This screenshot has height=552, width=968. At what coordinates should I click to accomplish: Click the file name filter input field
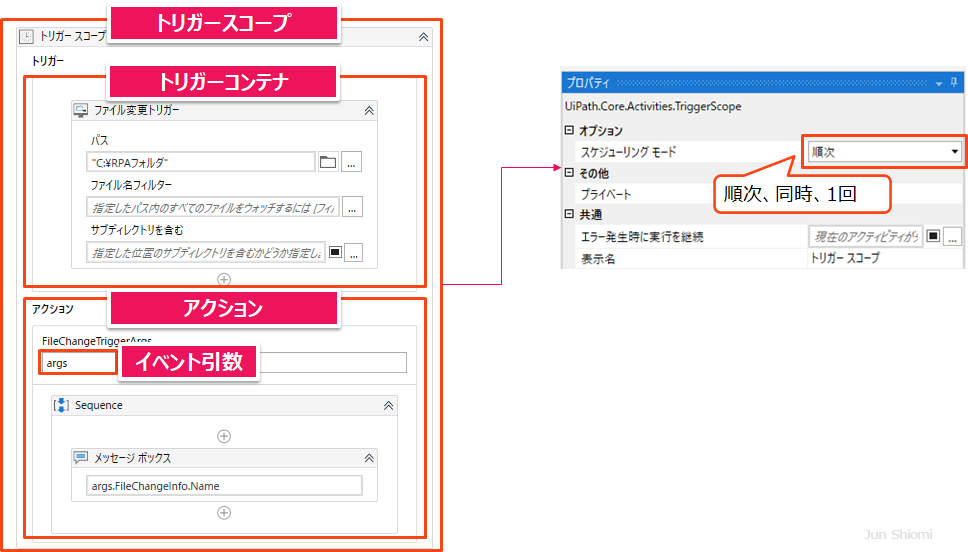pyautogui.click(x=213, y=207)
